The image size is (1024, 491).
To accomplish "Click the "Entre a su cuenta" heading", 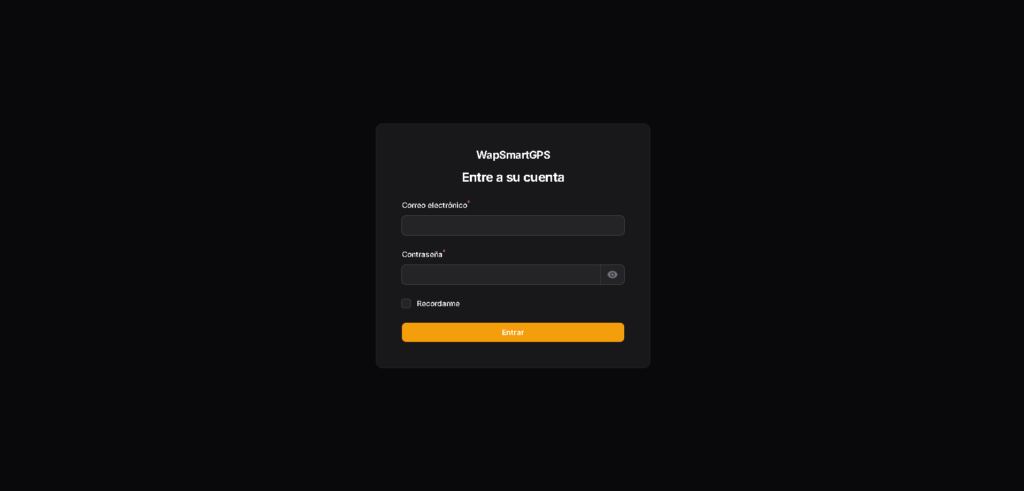I will point(513,178).
